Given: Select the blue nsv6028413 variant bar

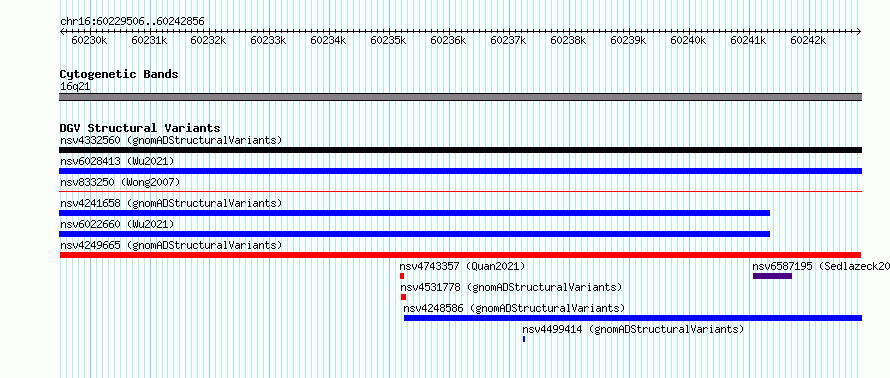Looking at the screenshot, I should point(460,171).
